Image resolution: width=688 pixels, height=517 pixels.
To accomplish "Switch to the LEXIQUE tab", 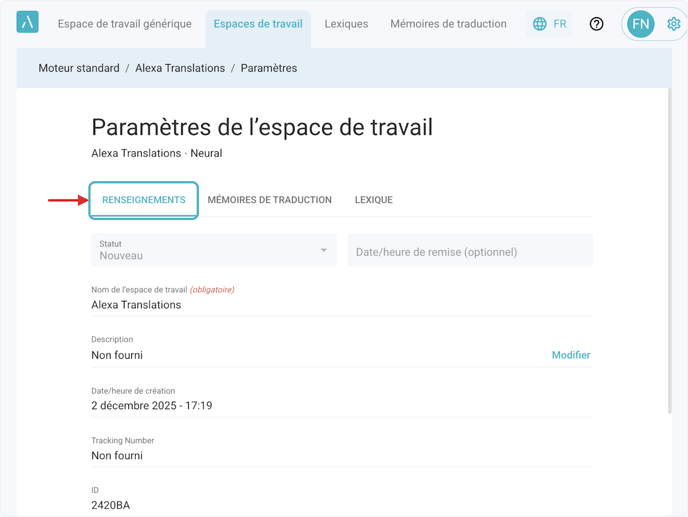I will coord(373,200).
